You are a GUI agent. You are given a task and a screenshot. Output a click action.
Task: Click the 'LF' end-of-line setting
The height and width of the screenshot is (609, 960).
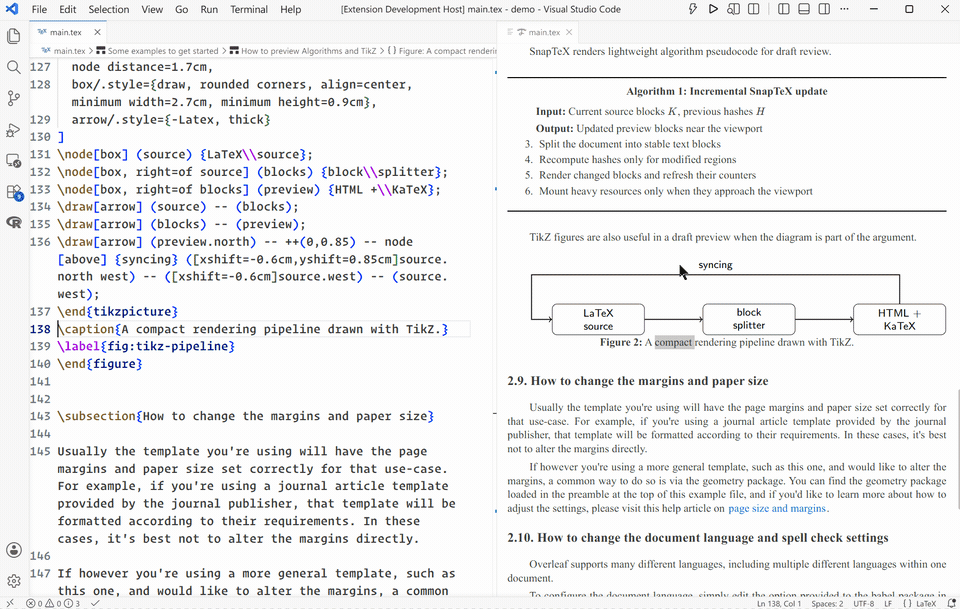[888, 603]
